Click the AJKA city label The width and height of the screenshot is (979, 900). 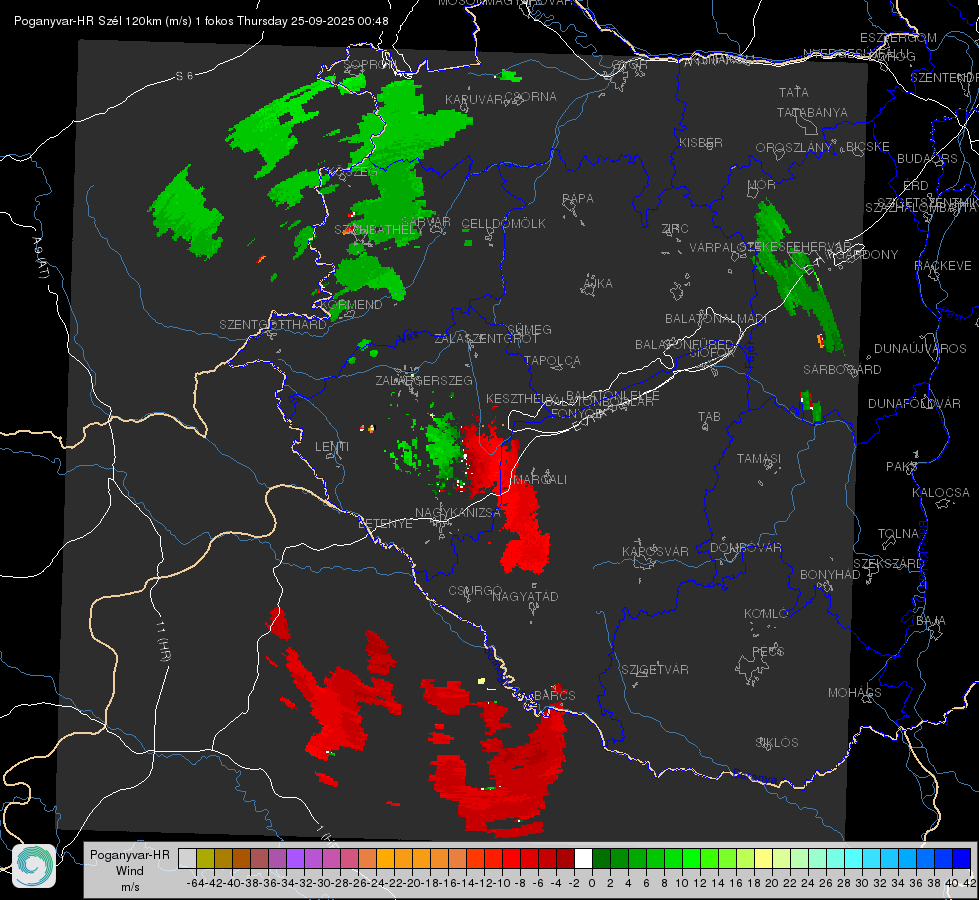pos(597,284)
